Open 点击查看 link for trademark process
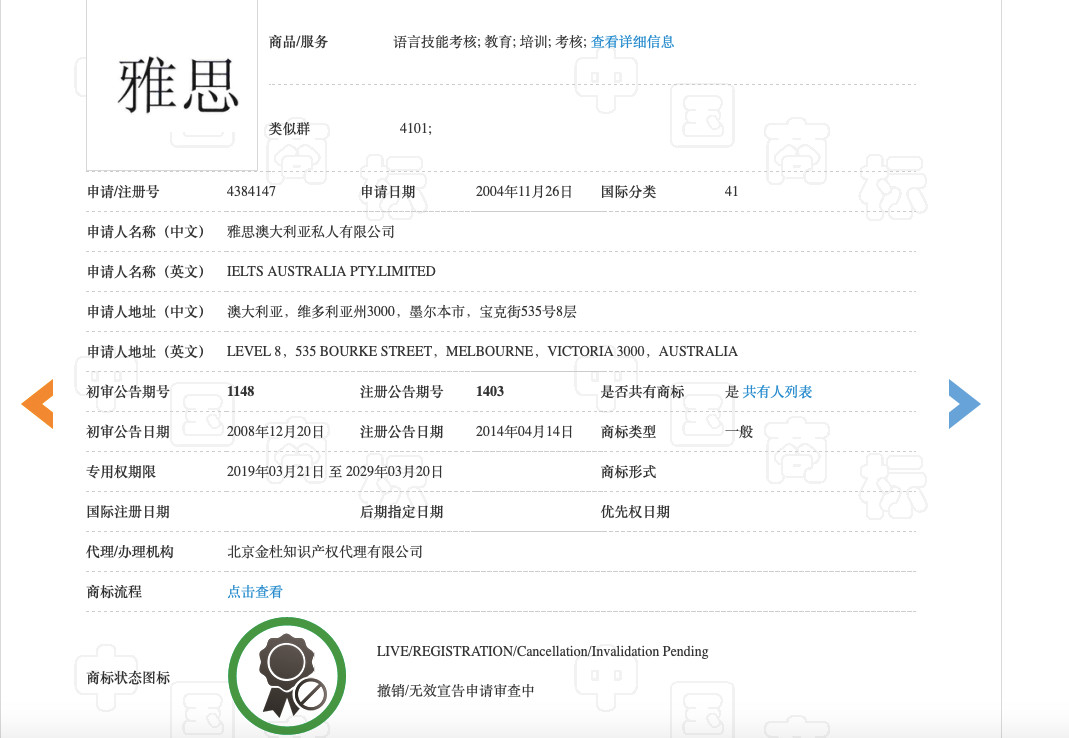 tap(254, 592)
